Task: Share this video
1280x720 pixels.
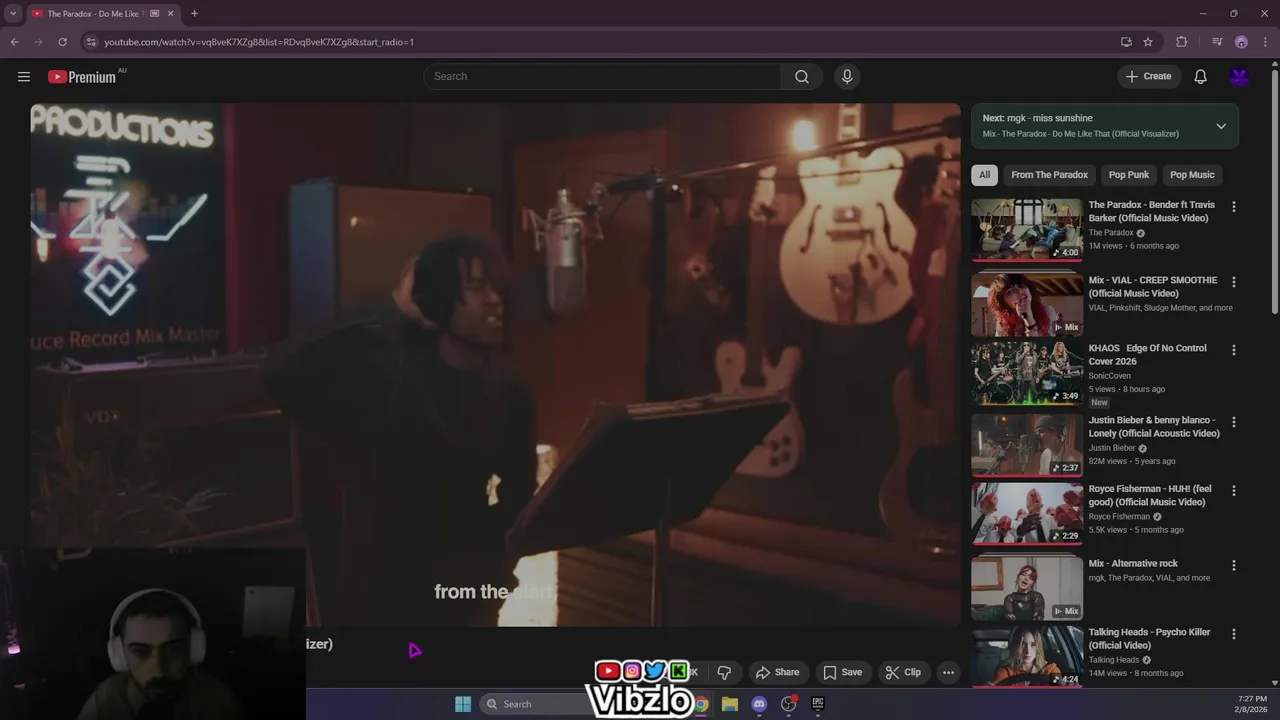Action: 777,672
